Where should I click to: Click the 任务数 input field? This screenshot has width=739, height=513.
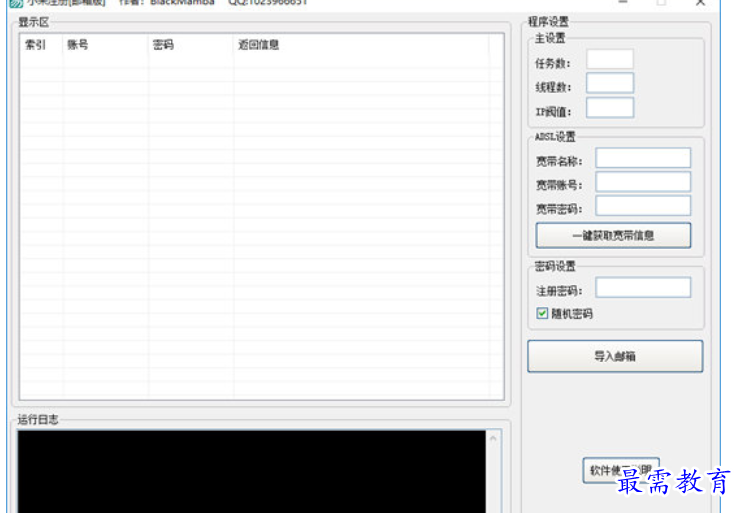(609, 59)
